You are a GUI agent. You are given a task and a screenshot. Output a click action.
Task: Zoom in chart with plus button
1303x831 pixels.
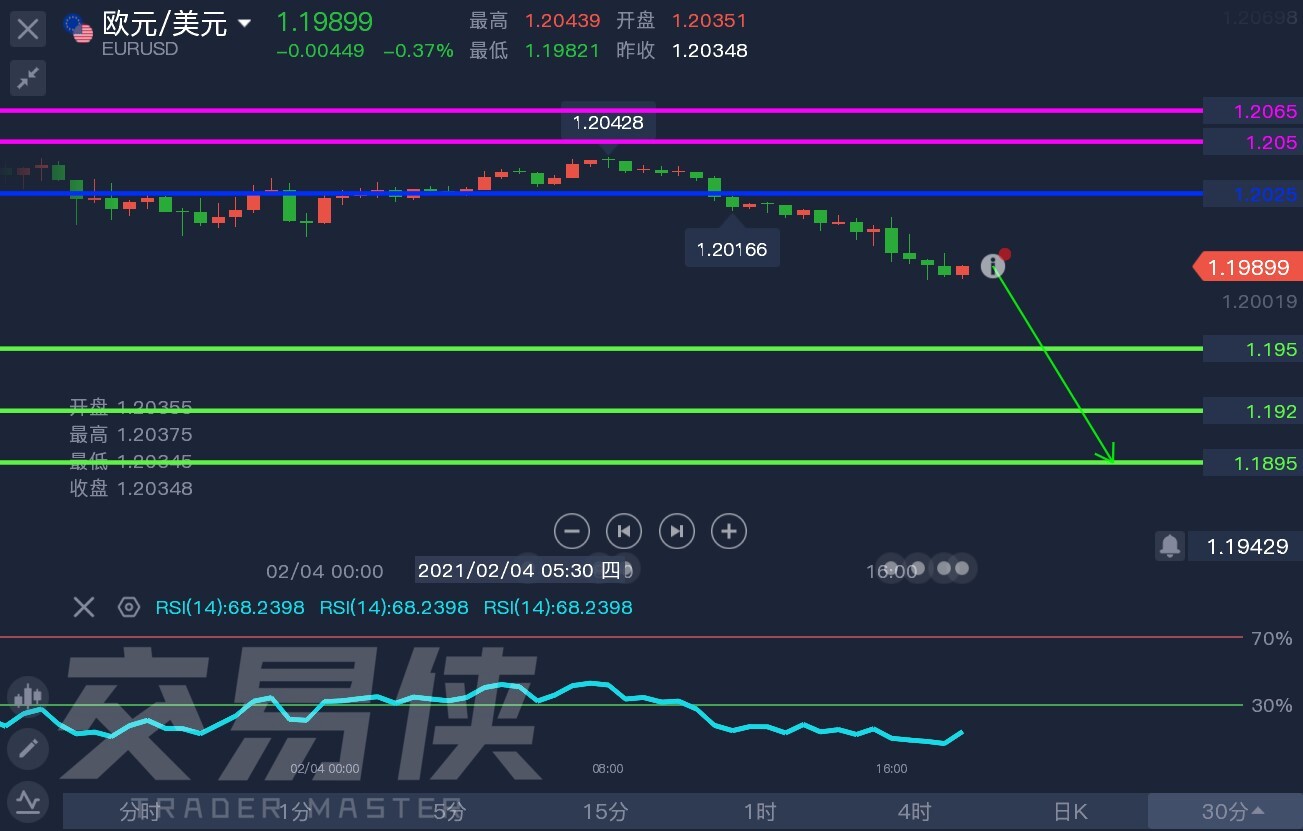pyautogui.click(x=729, y=531)
